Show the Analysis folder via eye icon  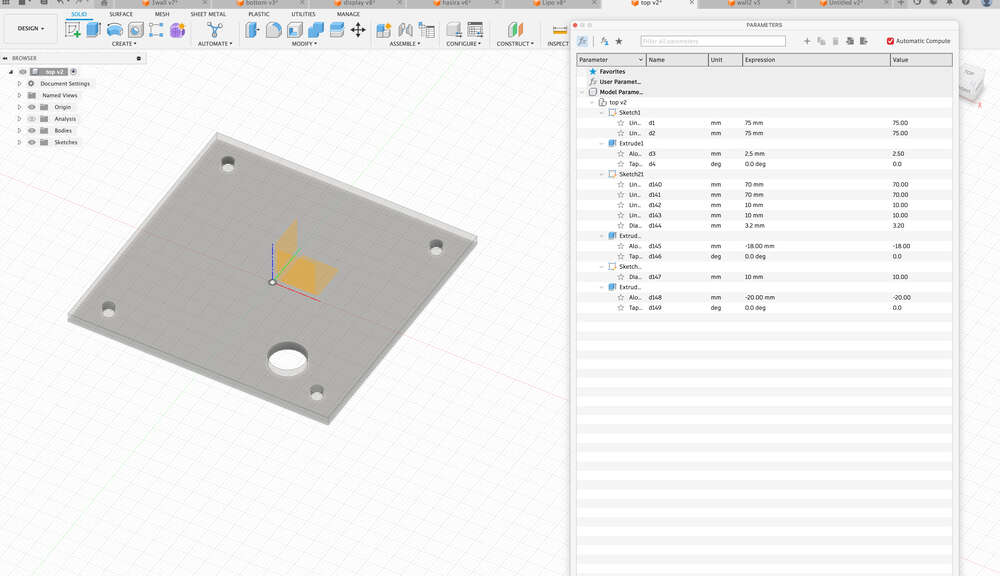(x=31, y=119)
